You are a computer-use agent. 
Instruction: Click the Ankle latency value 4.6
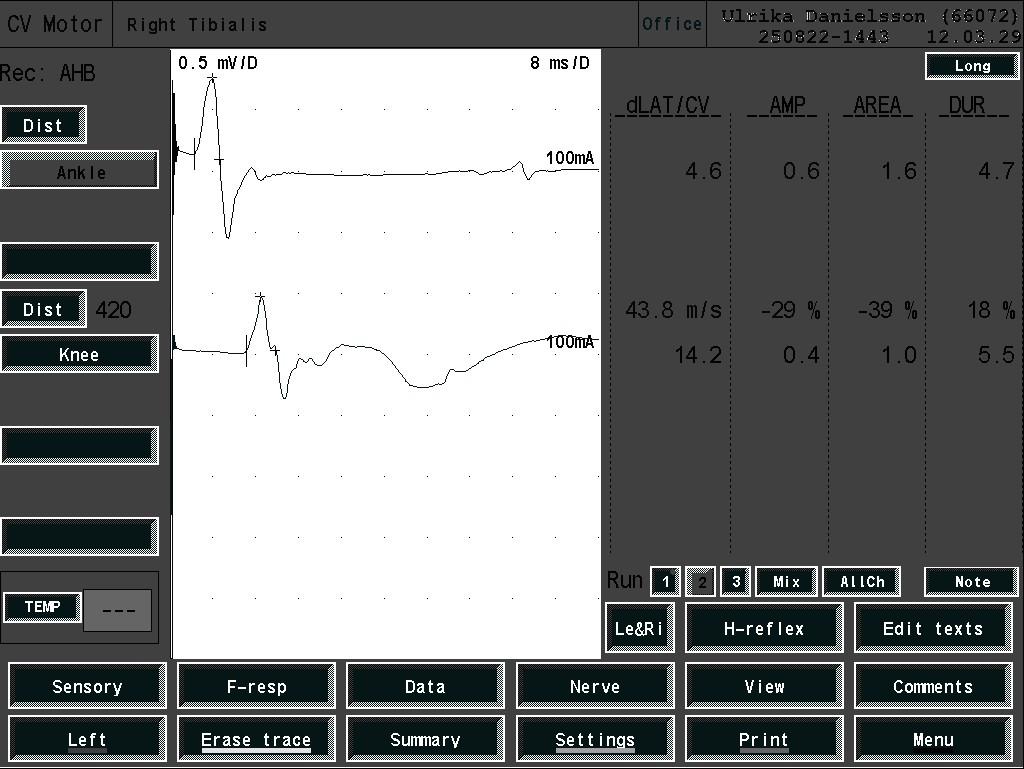point(703,171)
